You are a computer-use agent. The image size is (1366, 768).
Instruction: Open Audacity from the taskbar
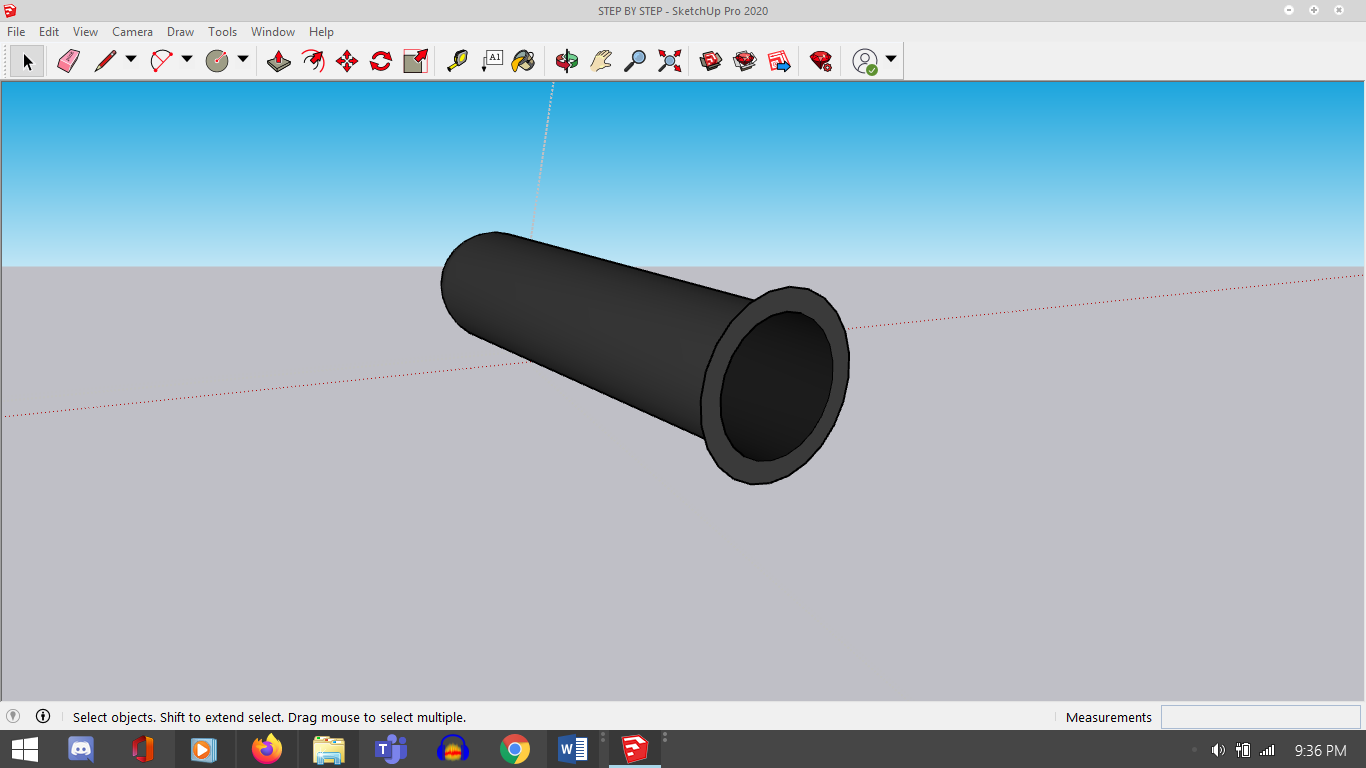[453, 749]
